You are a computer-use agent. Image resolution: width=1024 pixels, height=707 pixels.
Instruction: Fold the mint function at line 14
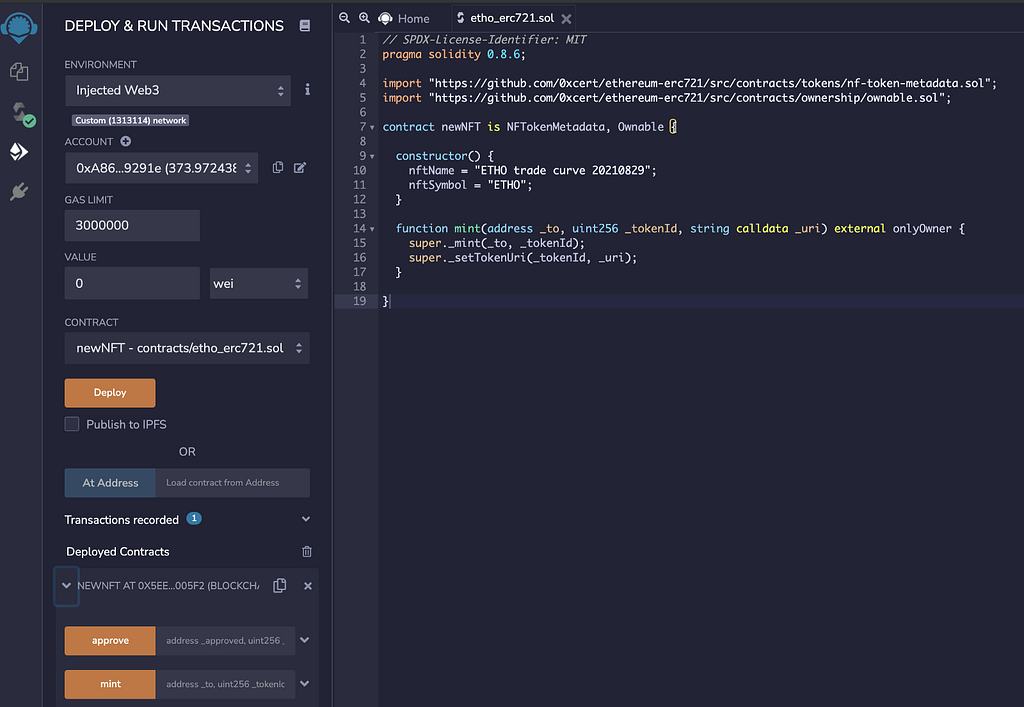coord(372,229)
